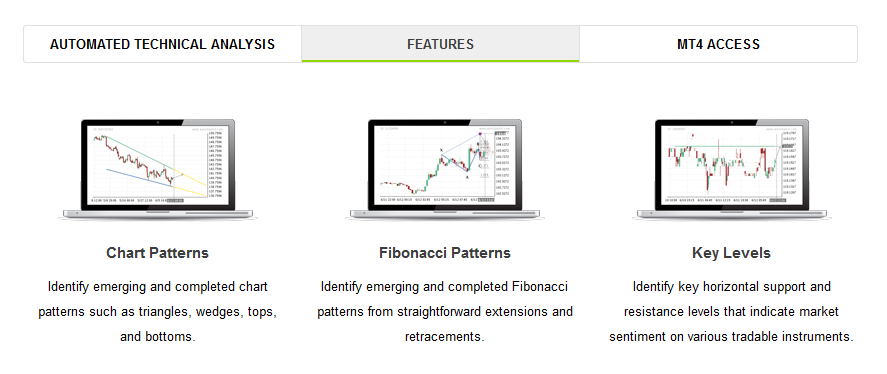This screenshot has width=887, height=374.
Task: Click the Chart Patterns description text
Action: click(x=157, y=311)
